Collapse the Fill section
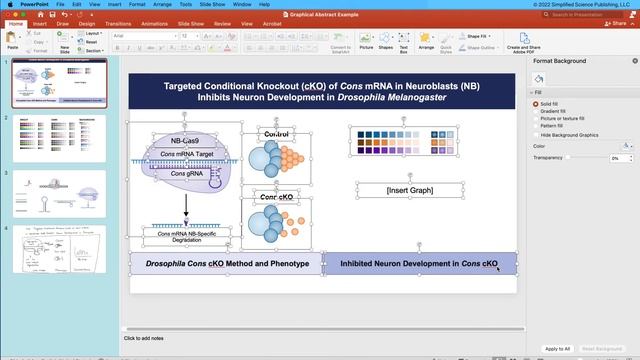The width and height of the screenshot is (640, 360). (532, 93)
